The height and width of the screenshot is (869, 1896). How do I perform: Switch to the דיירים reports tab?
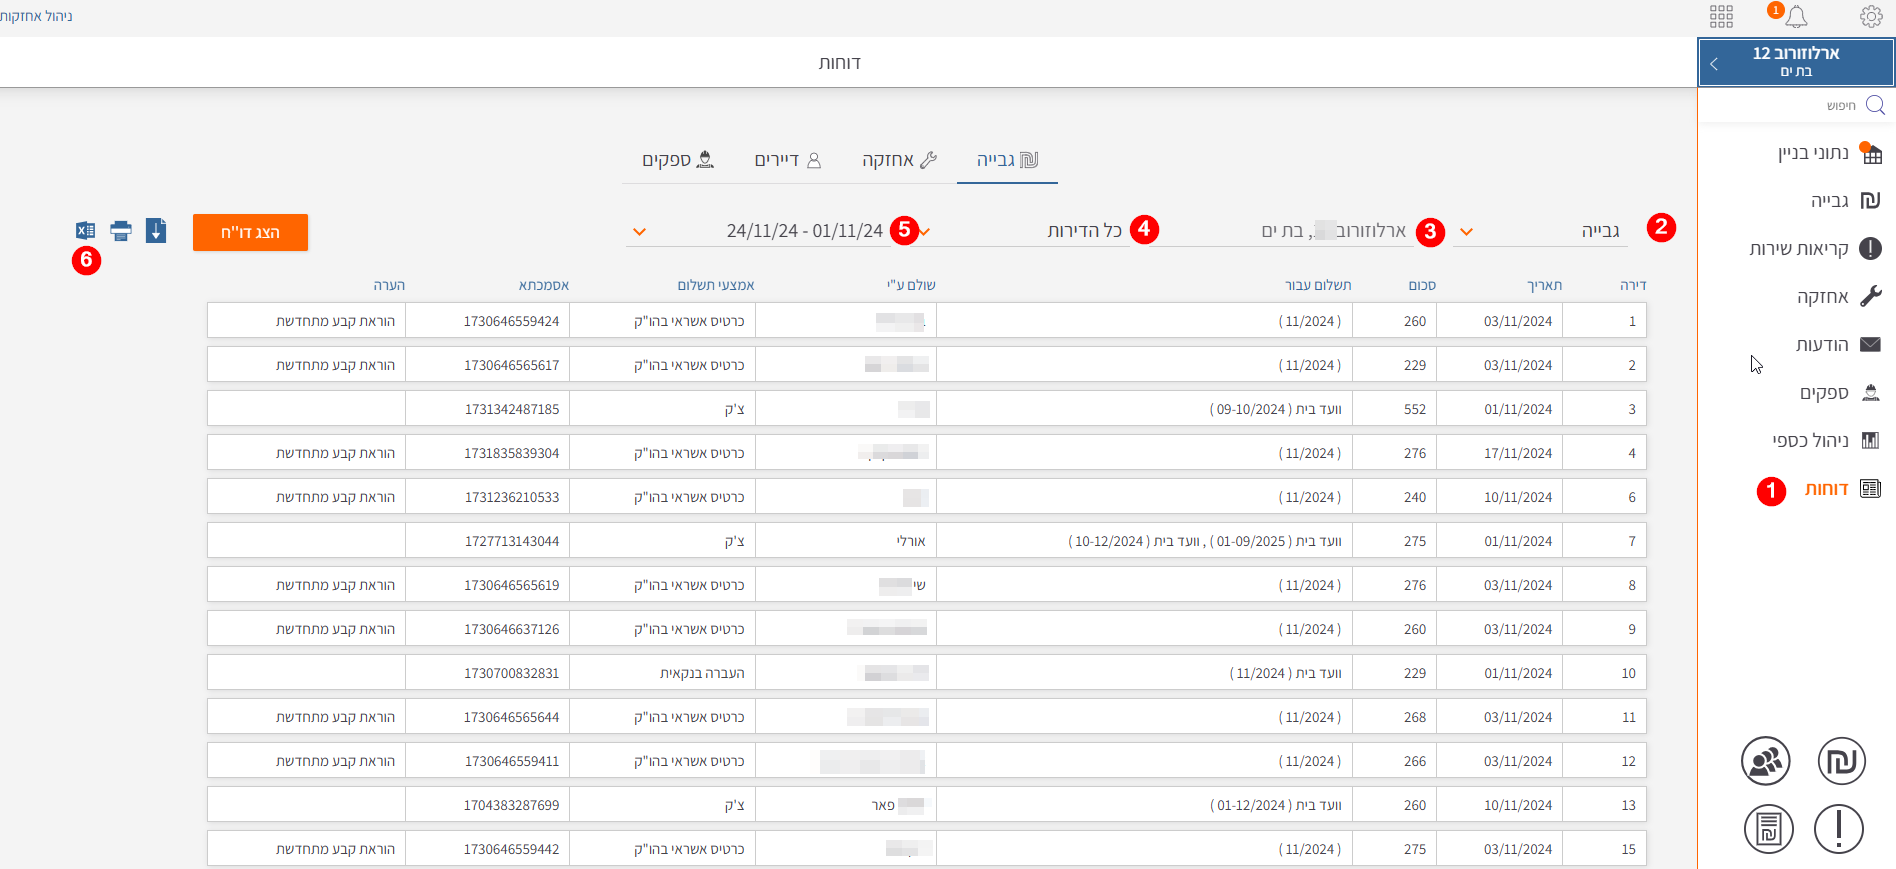pyautogui.click(x=787, y=160)
